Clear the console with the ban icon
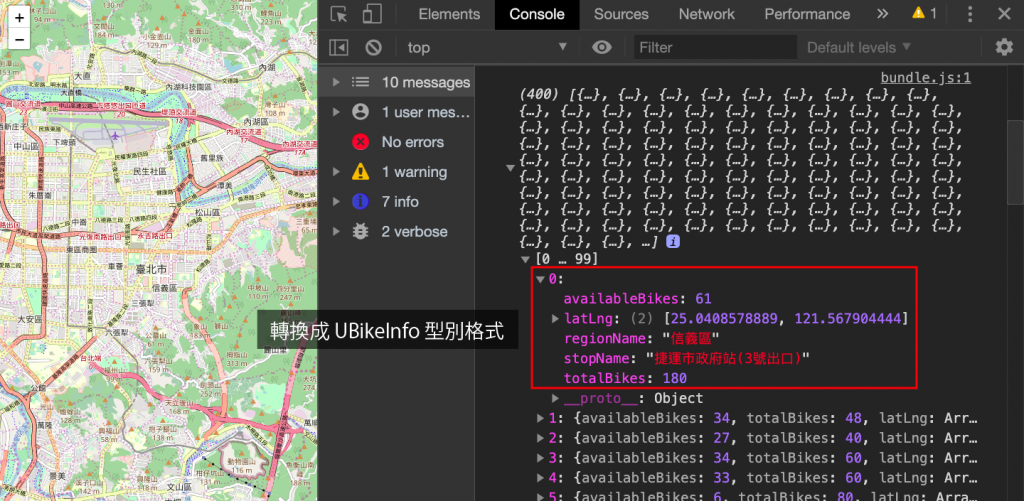 click(x=374, y=47)
